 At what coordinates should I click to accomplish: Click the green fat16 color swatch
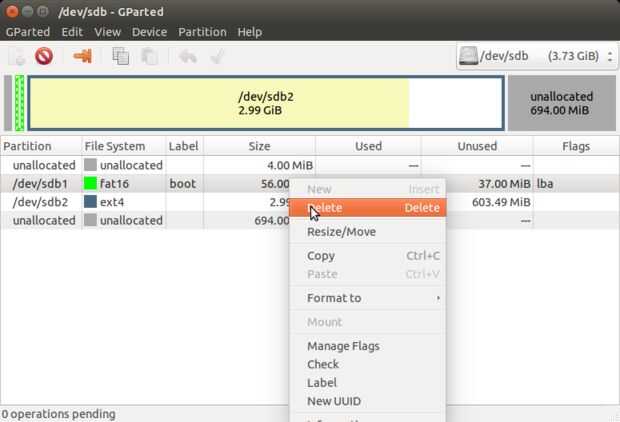[90, 184]
